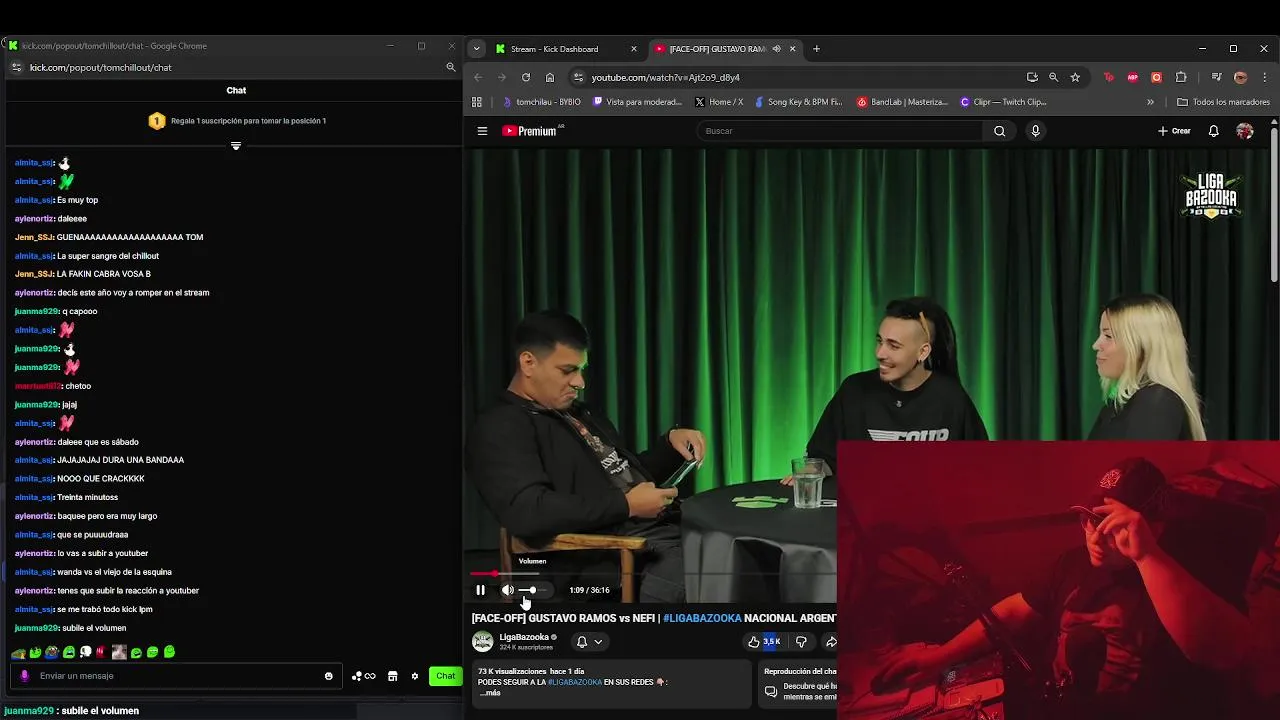Reload the YouTube page

[526, 77]
